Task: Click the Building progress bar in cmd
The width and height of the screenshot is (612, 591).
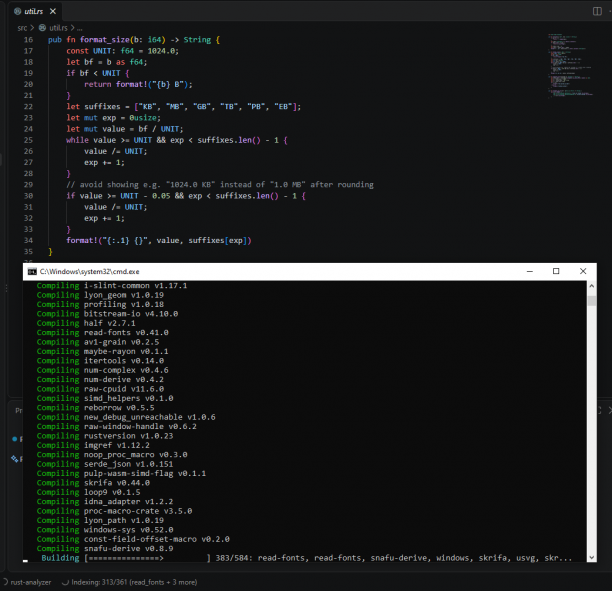Action: tap(147, 558)
